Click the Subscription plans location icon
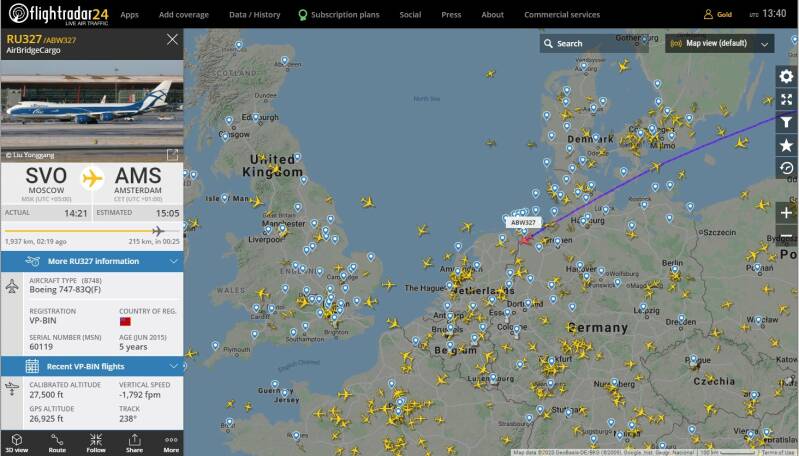The height and width of the screenshot is (456, 799). pos(303,15)
